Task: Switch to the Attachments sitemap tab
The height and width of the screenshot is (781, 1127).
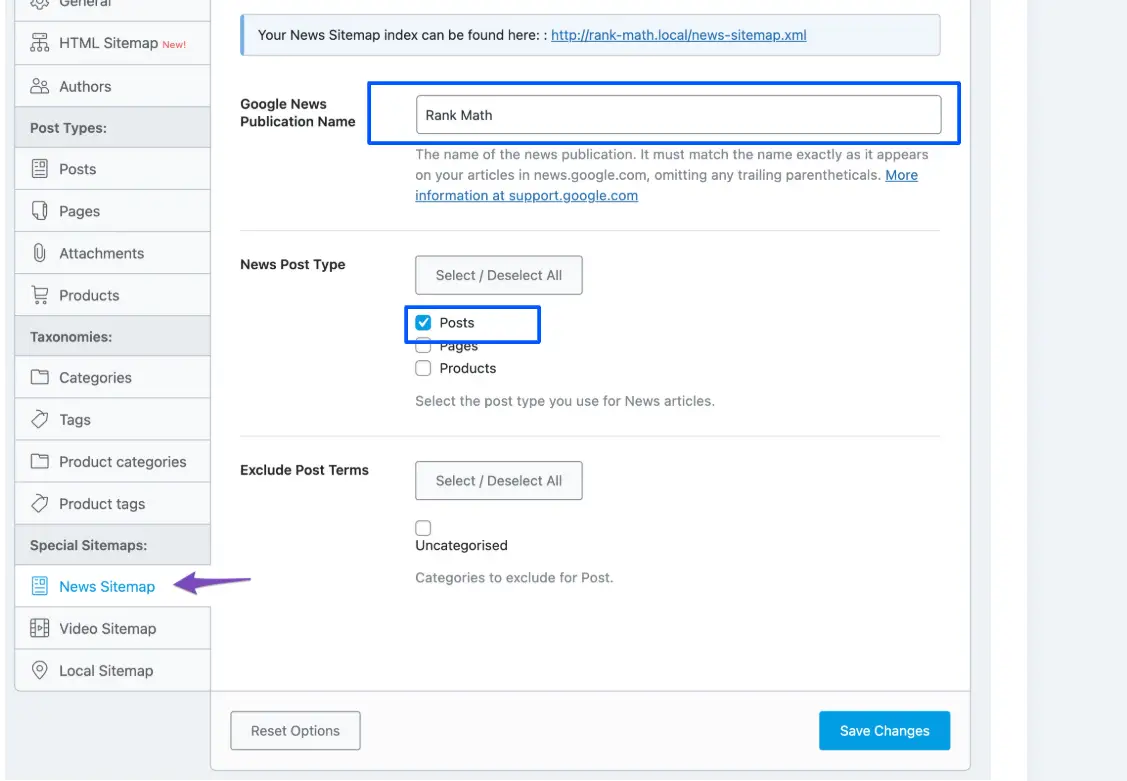Action: [x=113, y=253]
